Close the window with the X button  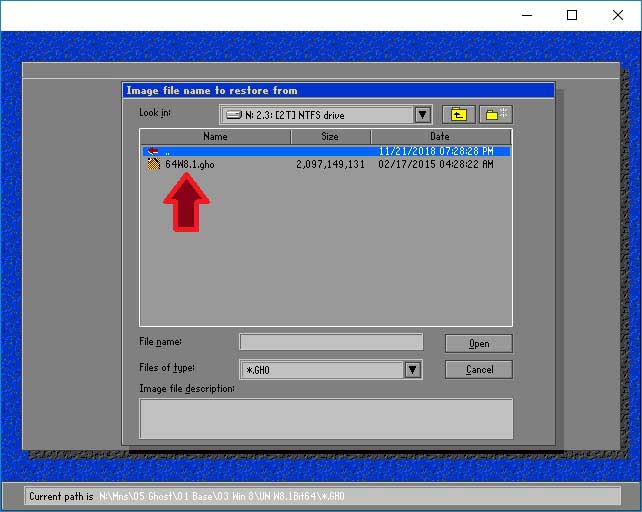point(618,15)
